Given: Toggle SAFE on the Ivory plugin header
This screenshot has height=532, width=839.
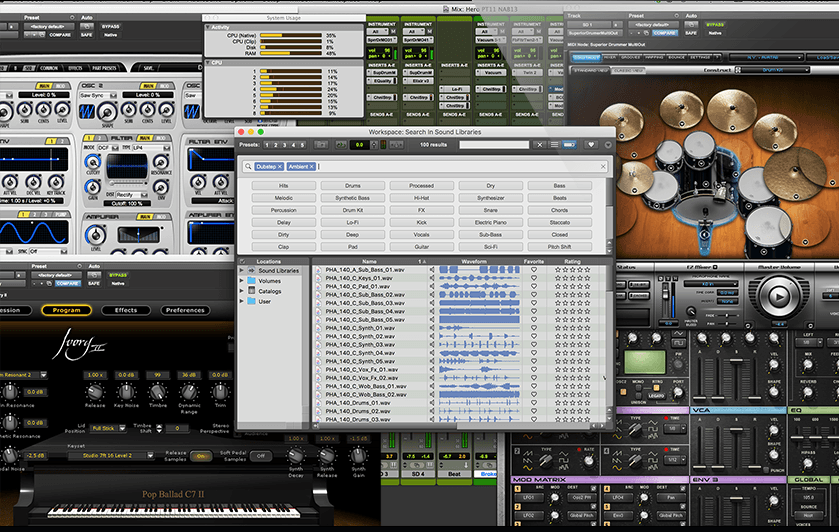Looking at the screenshot, I should 94,283.
